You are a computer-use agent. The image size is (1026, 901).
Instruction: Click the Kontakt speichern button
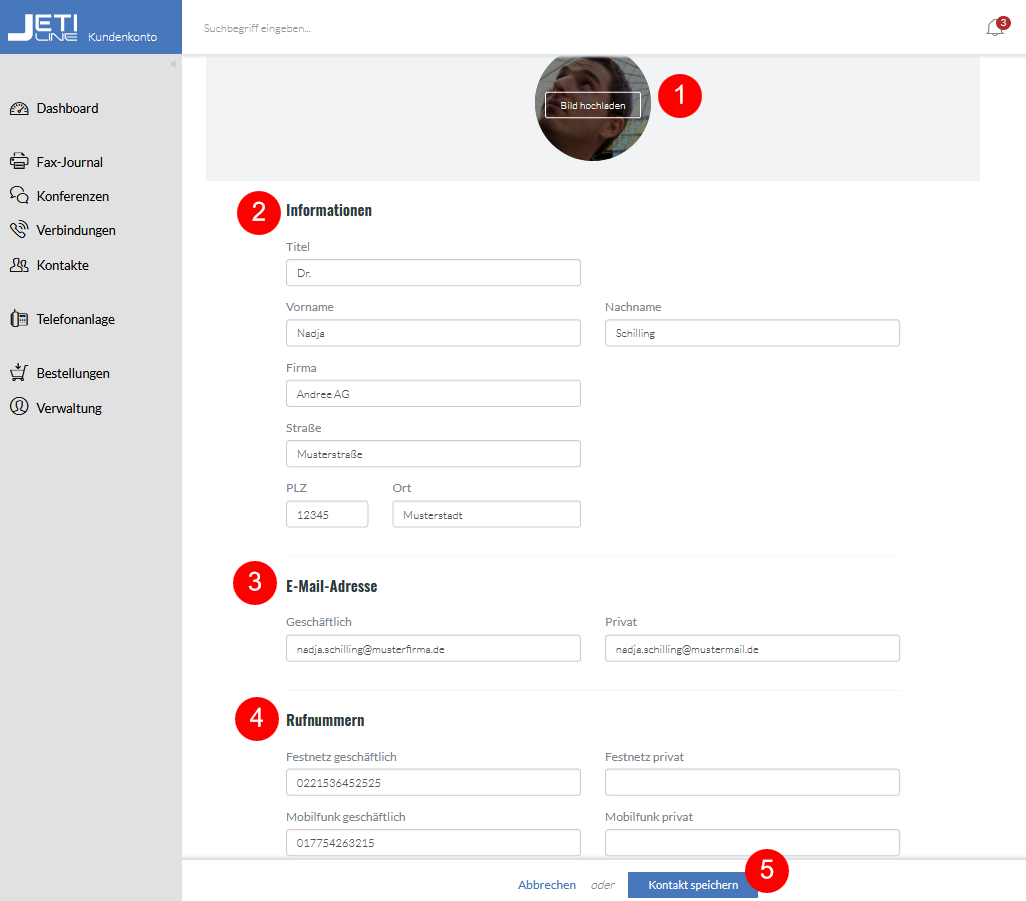point(692,885)
